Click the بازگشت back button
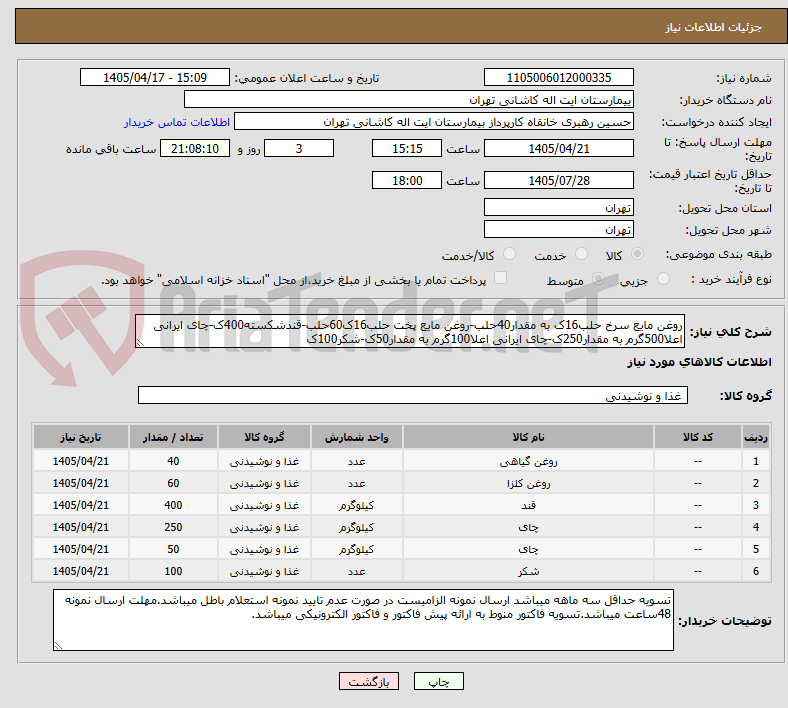This screenshot has height=708, width=788. click(369, 681)
